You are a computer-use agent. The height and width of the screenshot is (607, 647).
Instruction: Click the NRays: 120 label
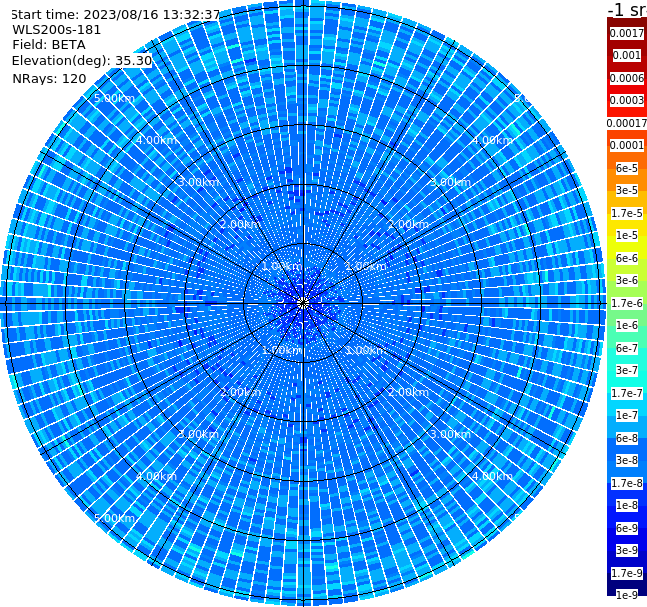pos(49,78)
